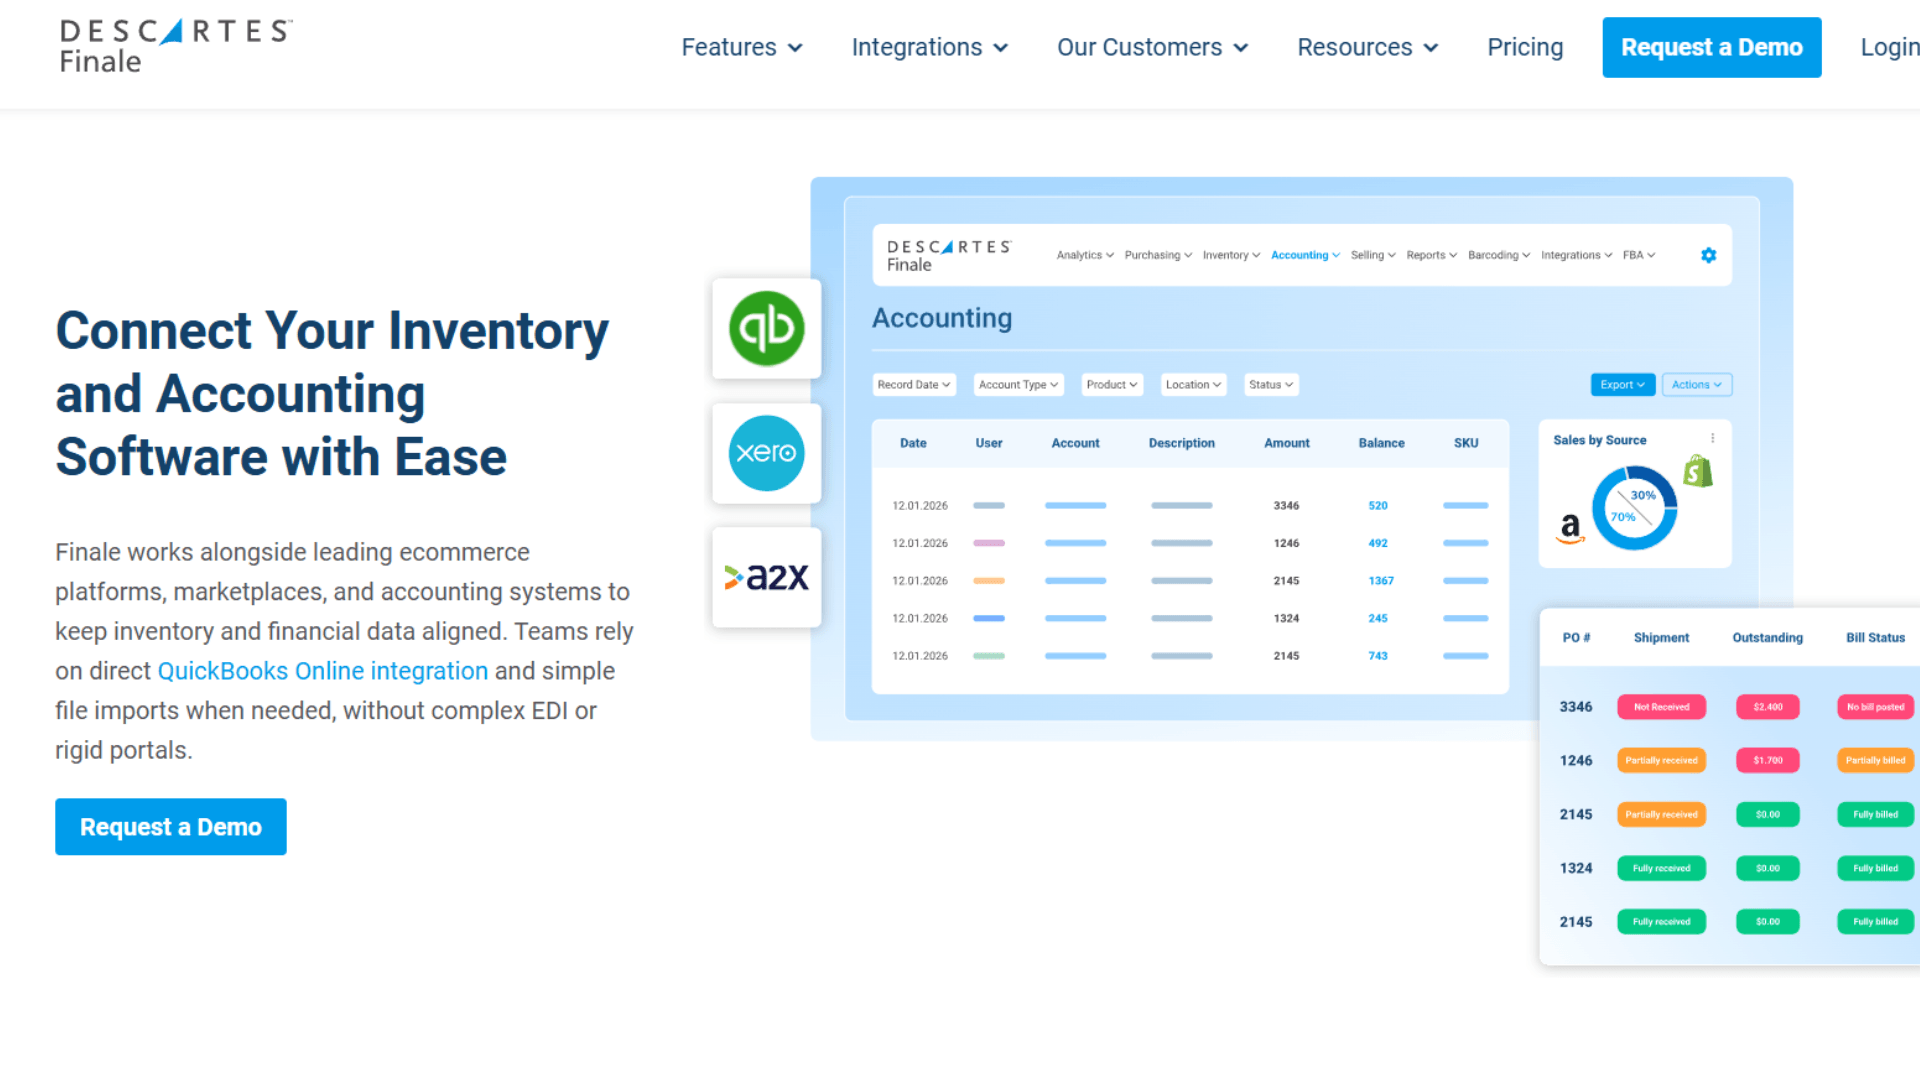Click balance value 1367
The image size is (1920, 1080).
pos(1381,581)
